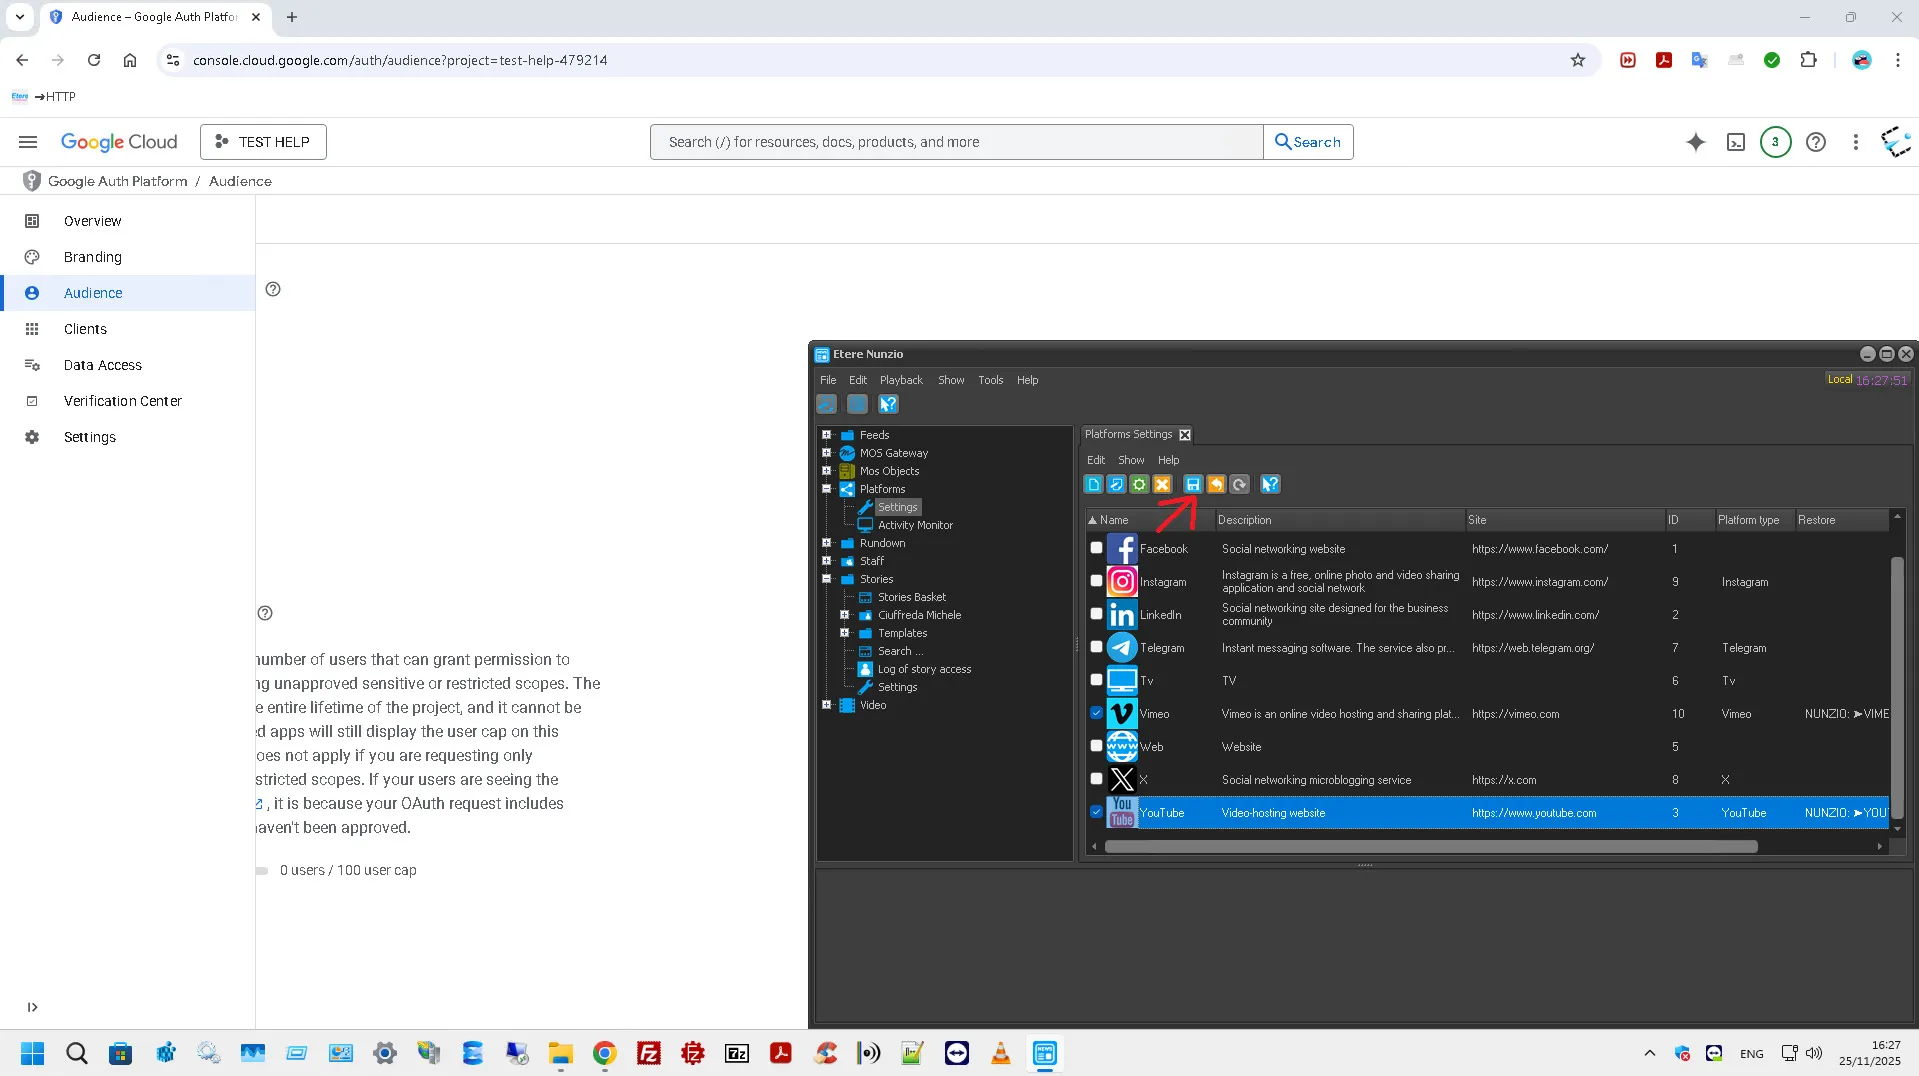Open the TEST HELP project selector
The image size is (1919, 1076).
(x=263, y=142)
